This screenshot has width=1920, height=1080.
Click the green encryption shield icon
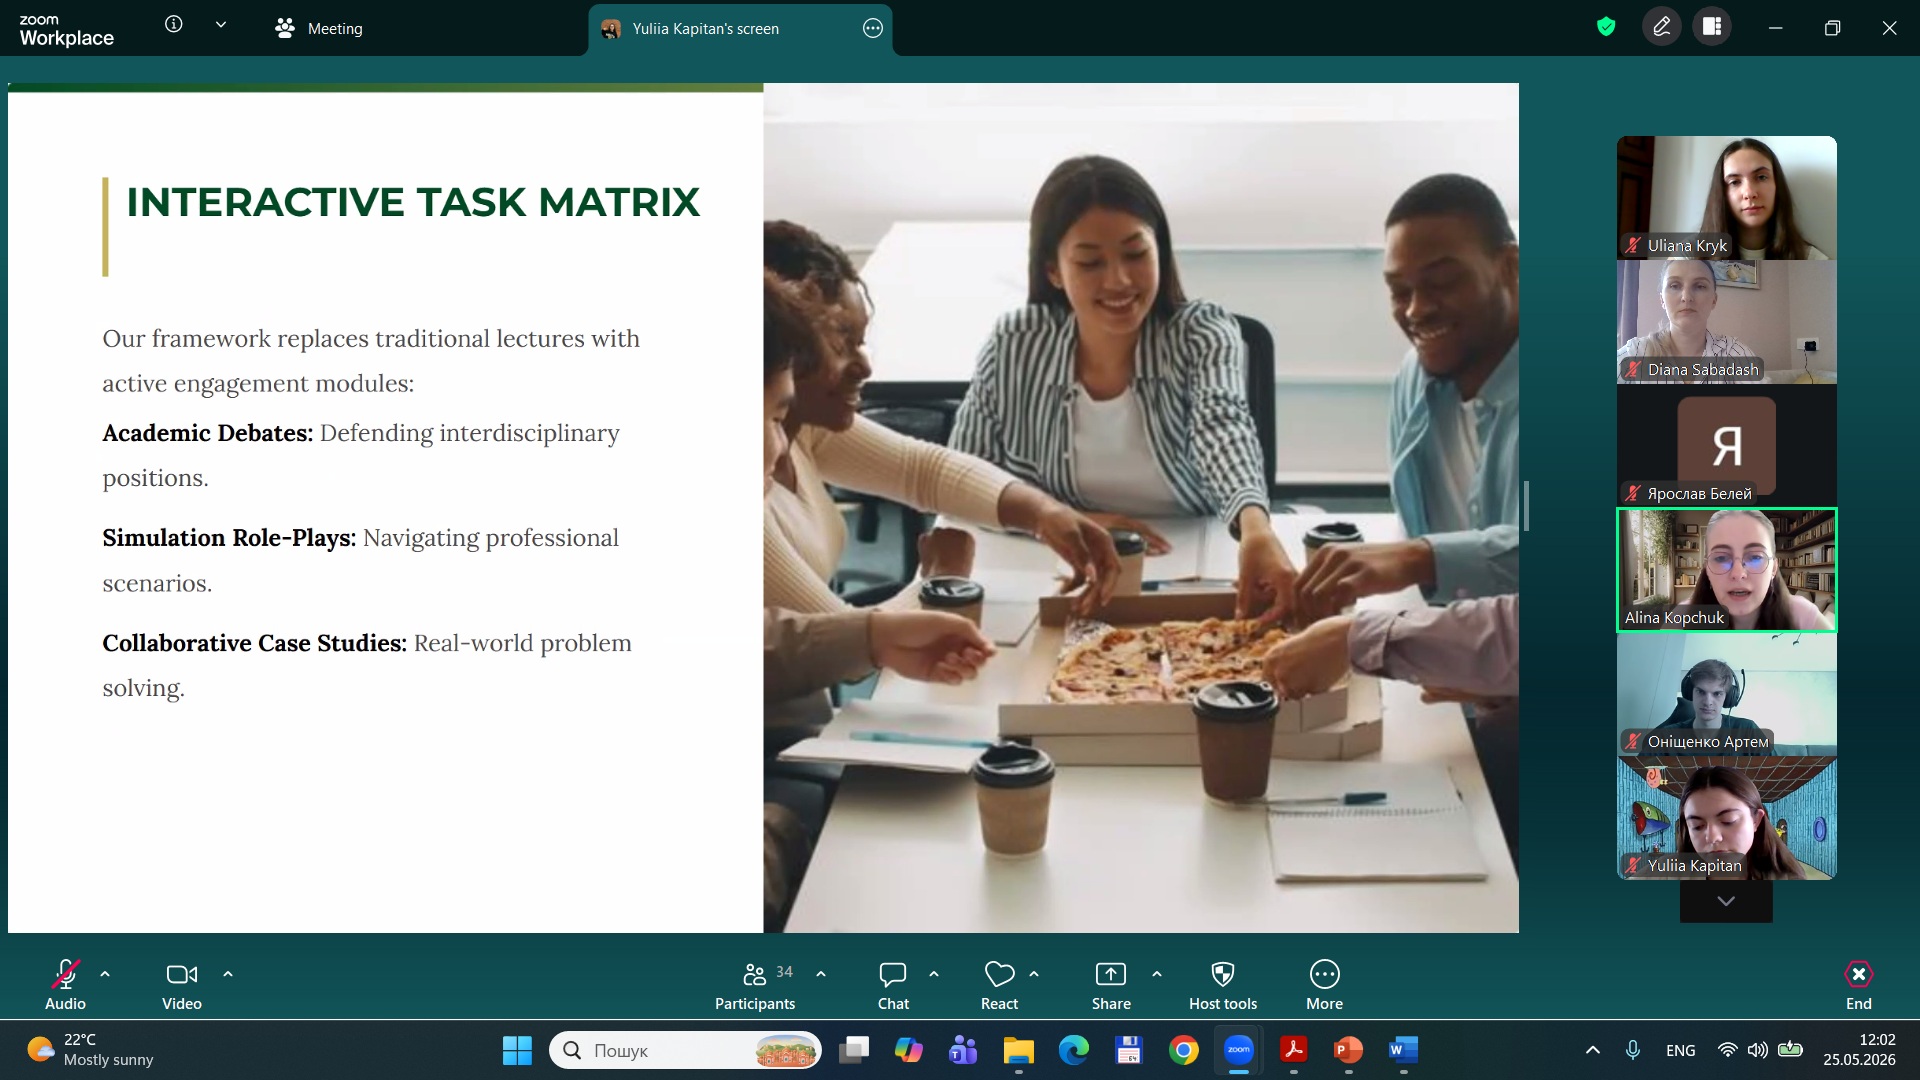coord(1606,27)
